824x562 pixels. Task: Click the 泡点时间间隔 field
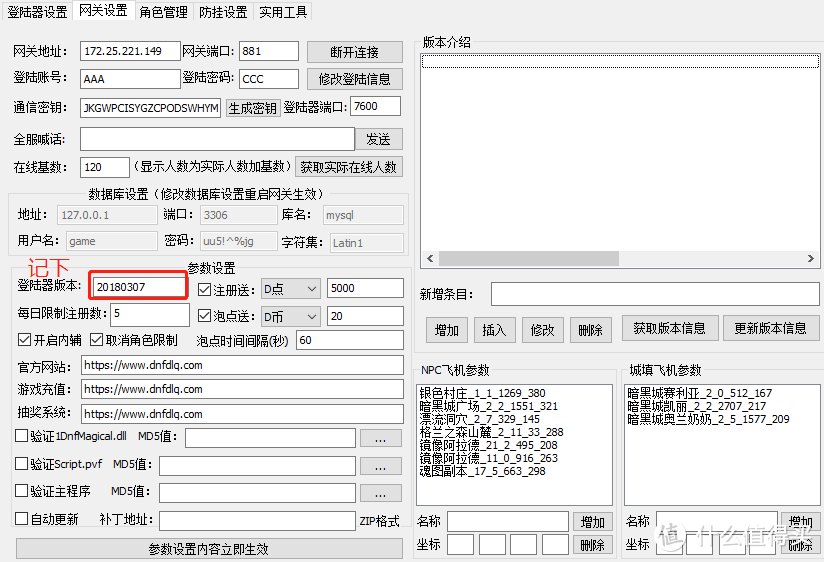click(x=350, y=340)
